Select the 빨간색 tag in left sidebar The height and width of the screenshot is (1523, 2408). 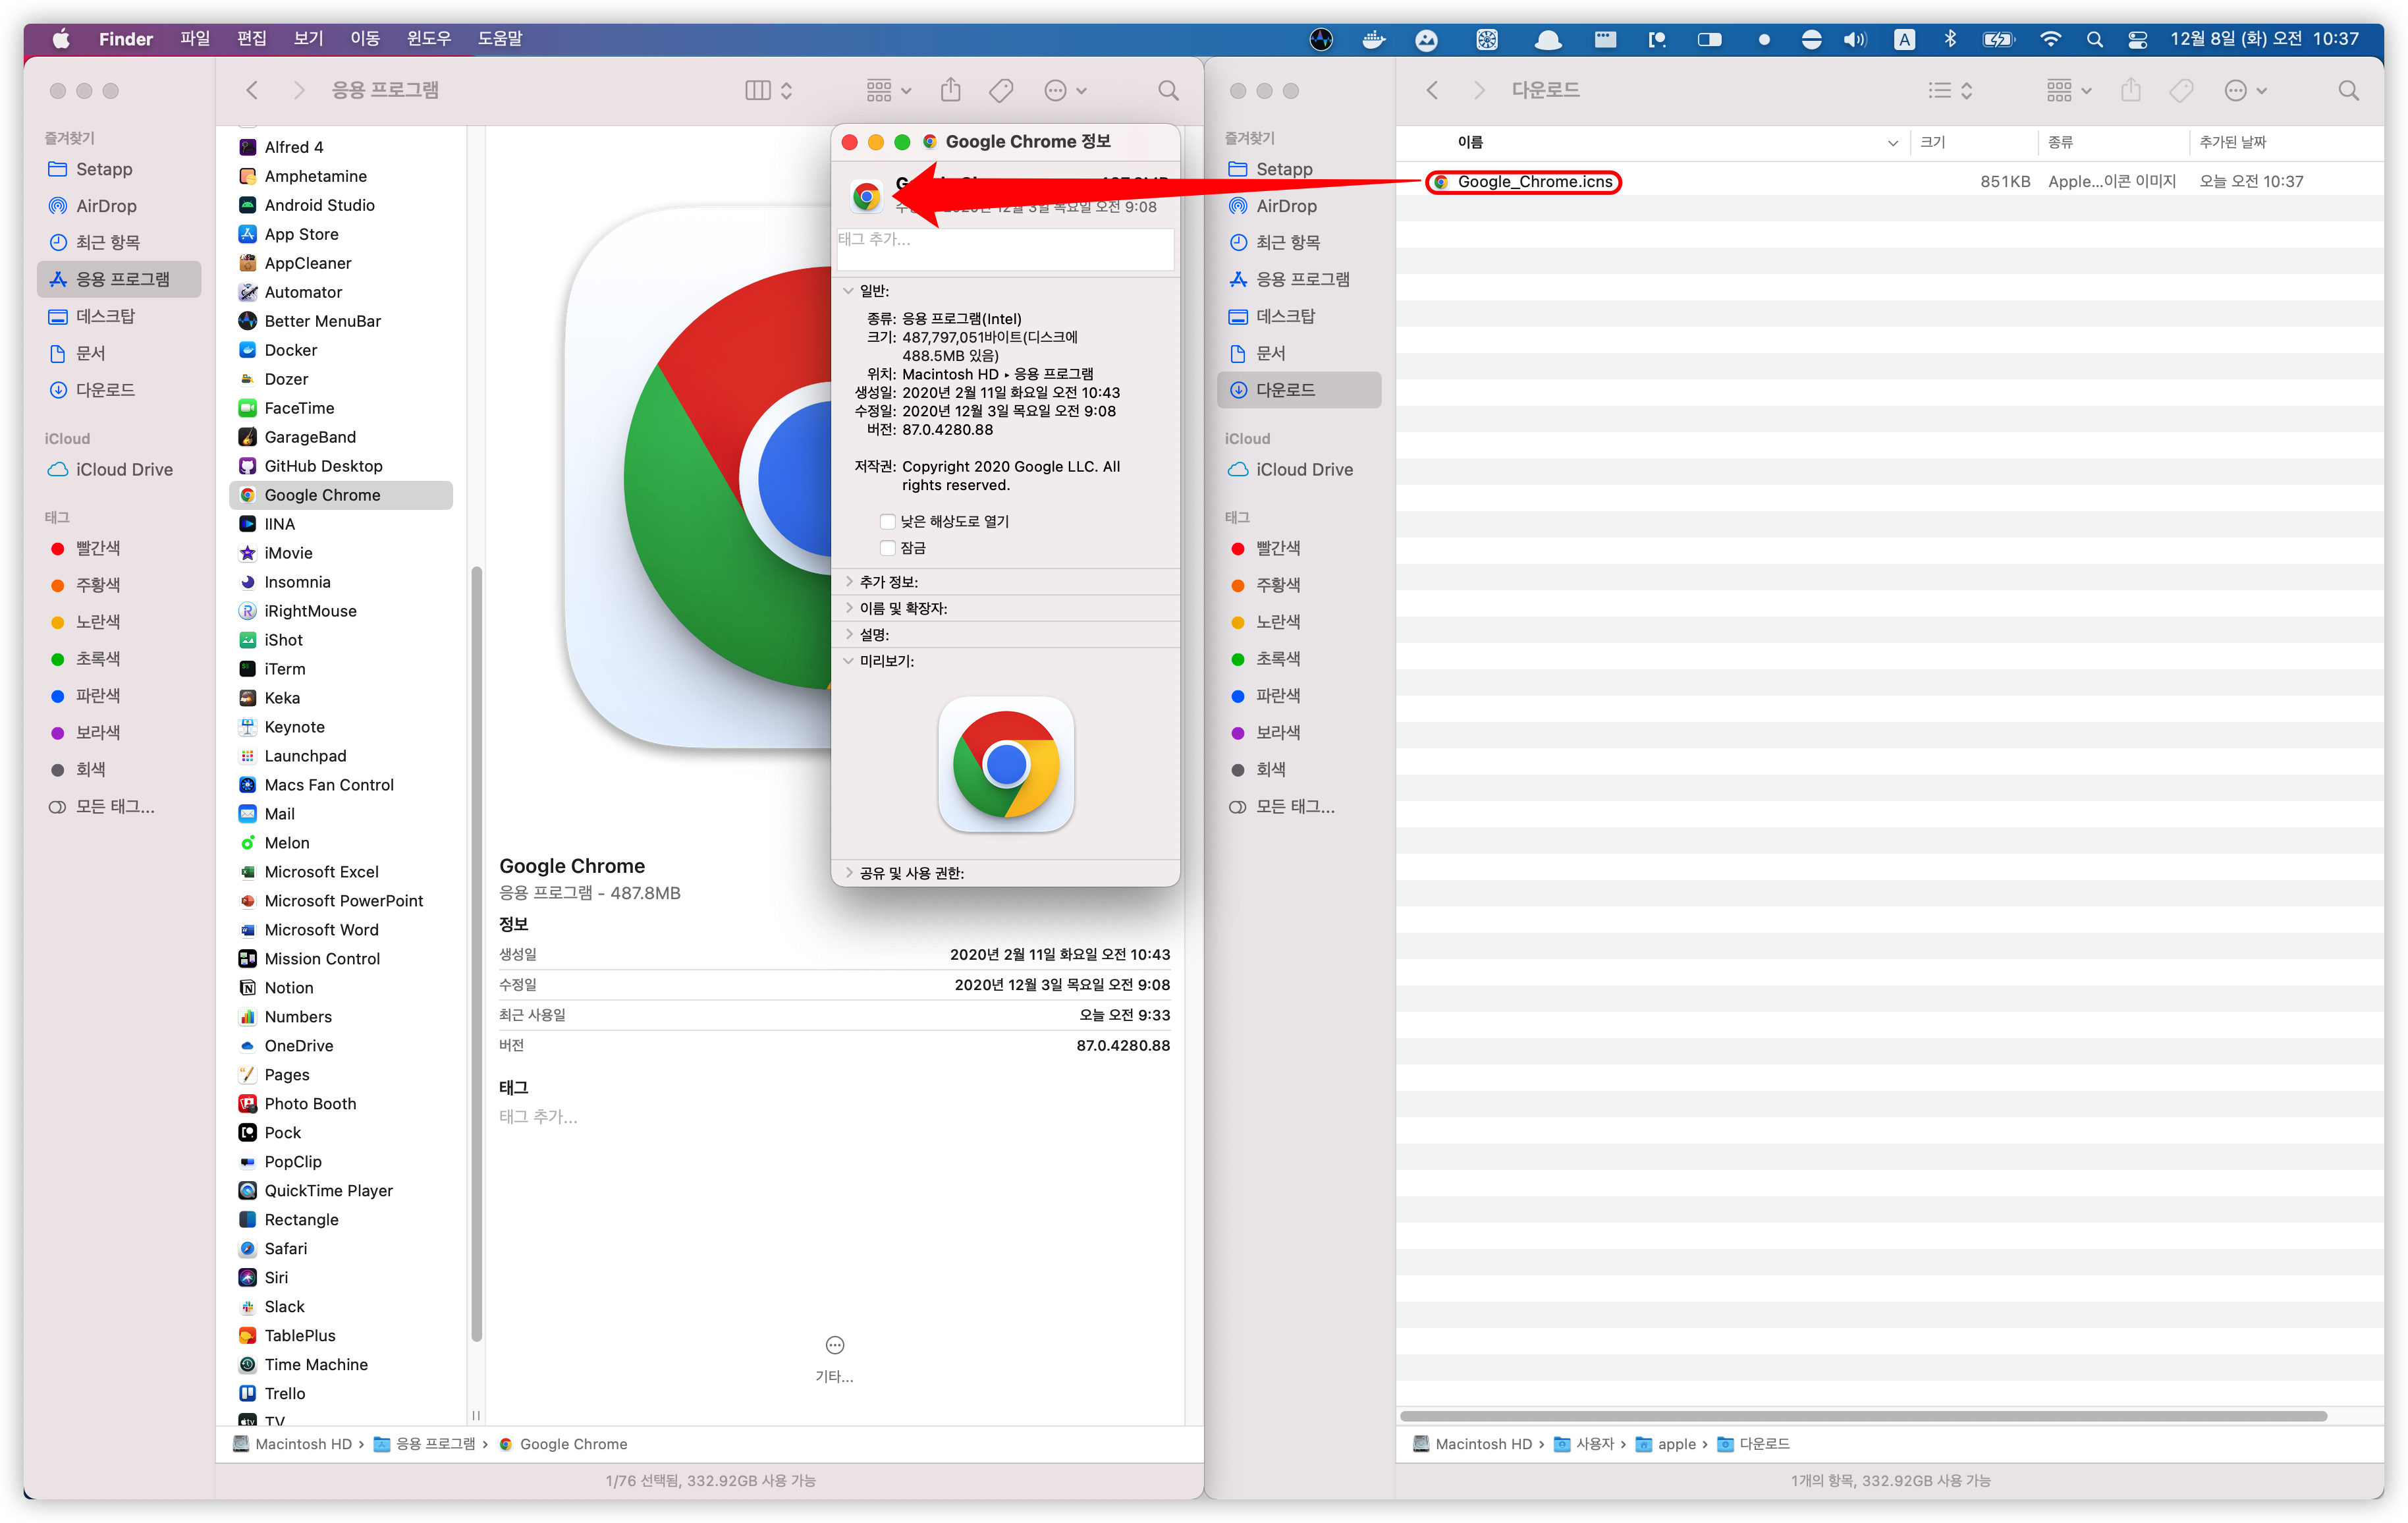pyautogui.click(x=98, y=548)
